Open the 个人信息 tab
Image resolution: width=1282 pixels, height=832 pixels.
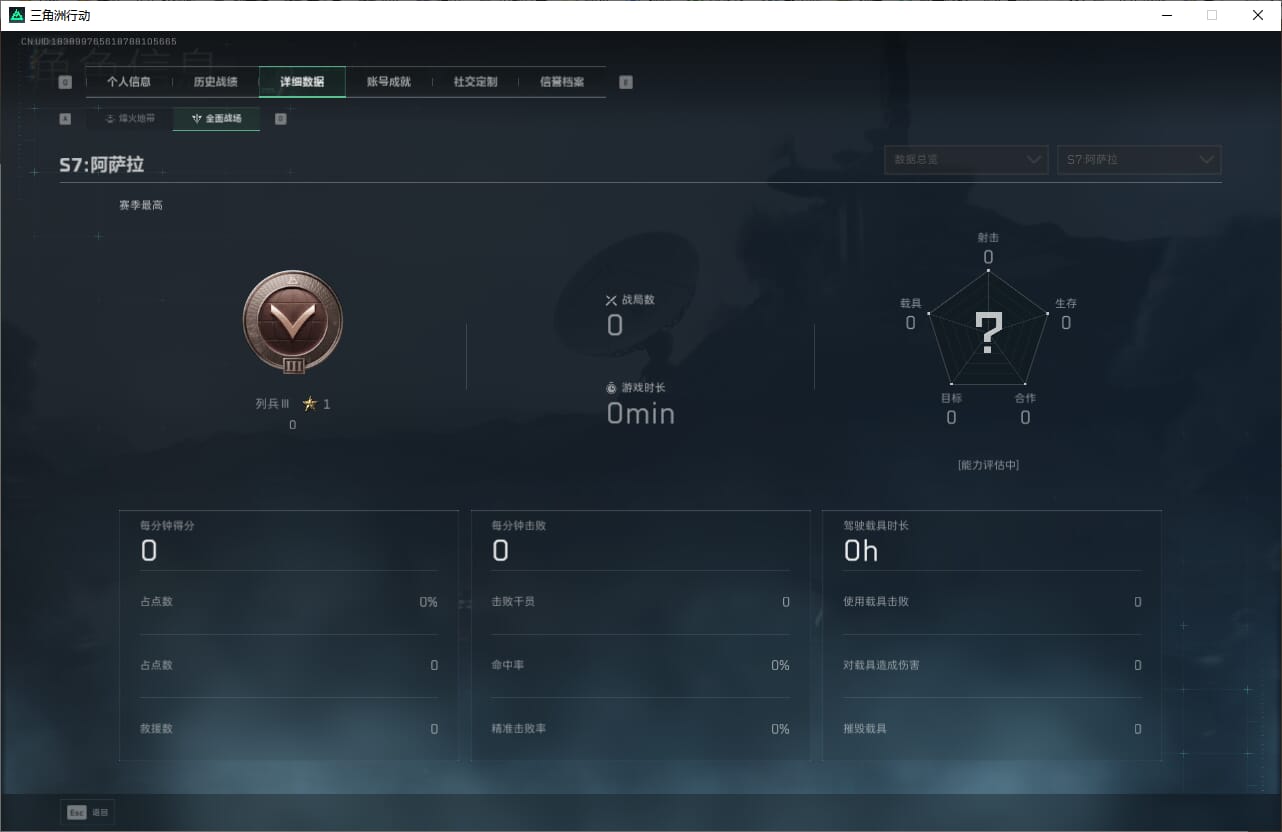(129, 82)
